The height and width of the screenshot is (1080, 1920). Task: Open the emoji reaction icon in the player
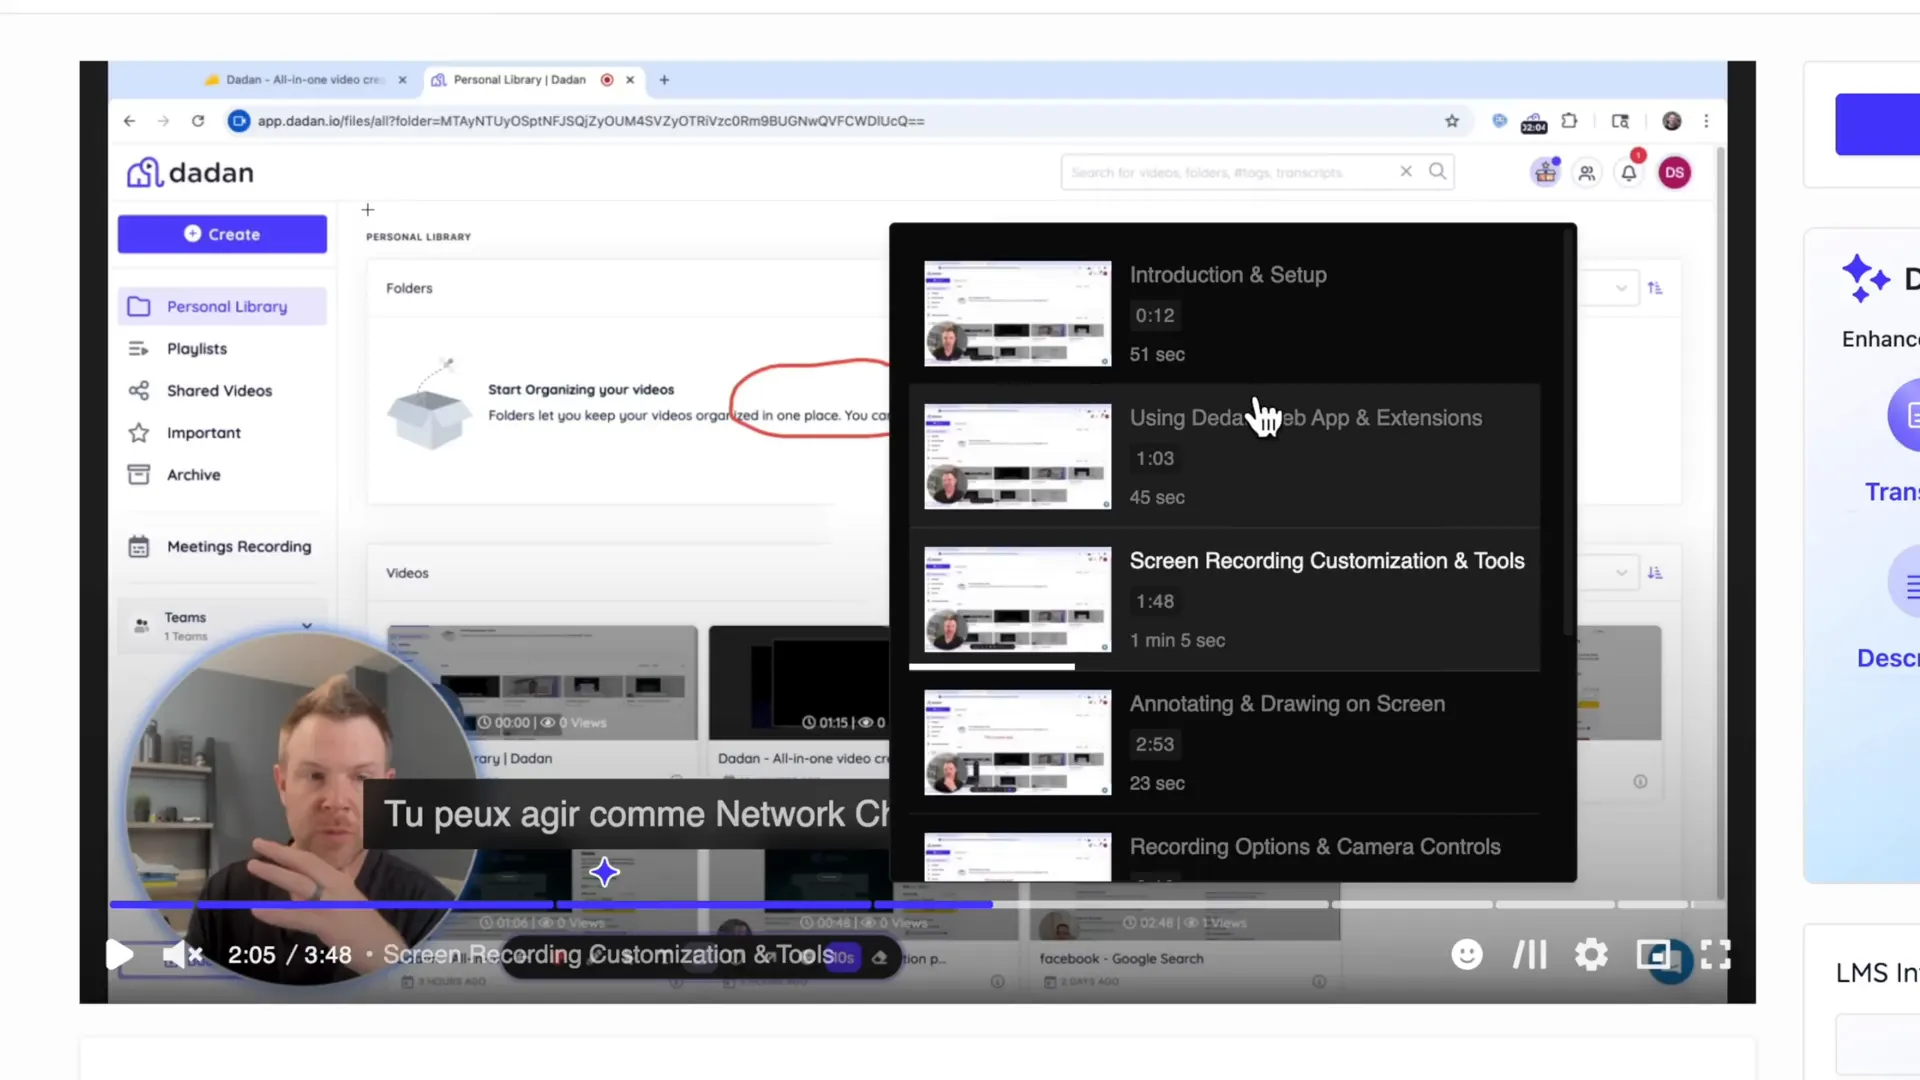pyautogui.click(x=1467, y=955)
